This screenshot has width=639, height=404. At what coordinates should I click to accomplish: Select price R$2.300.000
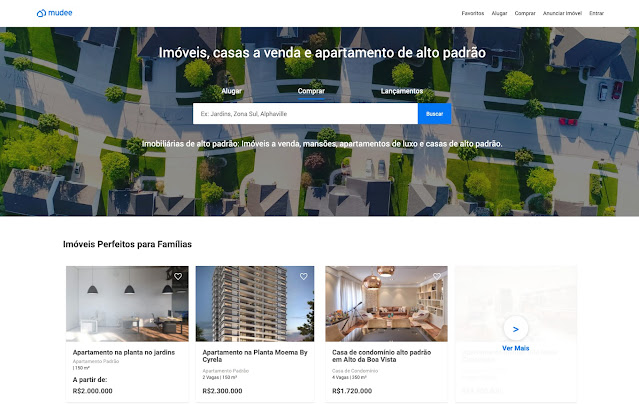223,391
